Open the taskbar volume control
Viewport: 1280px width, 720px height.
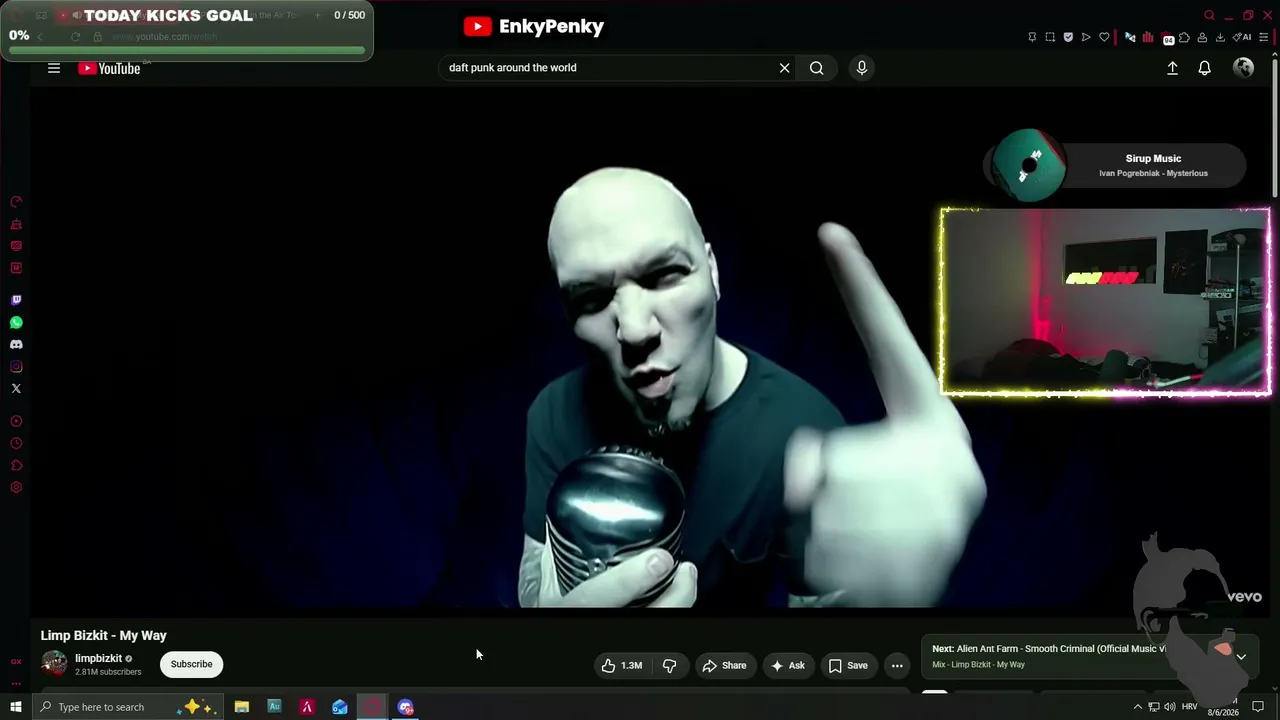coord(1170,707)
